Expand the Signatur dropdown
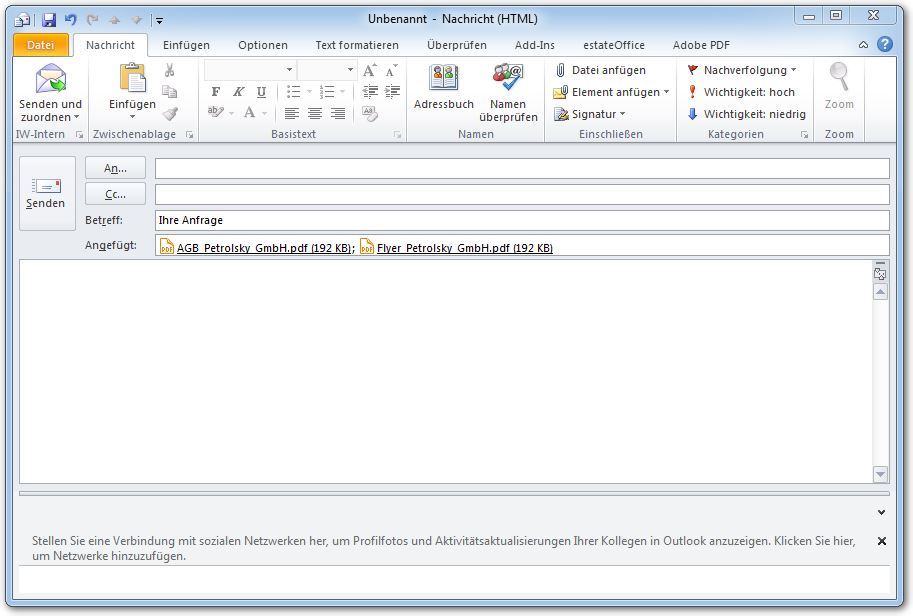Viewport: 913px width, 616px height. coord(590,114)
